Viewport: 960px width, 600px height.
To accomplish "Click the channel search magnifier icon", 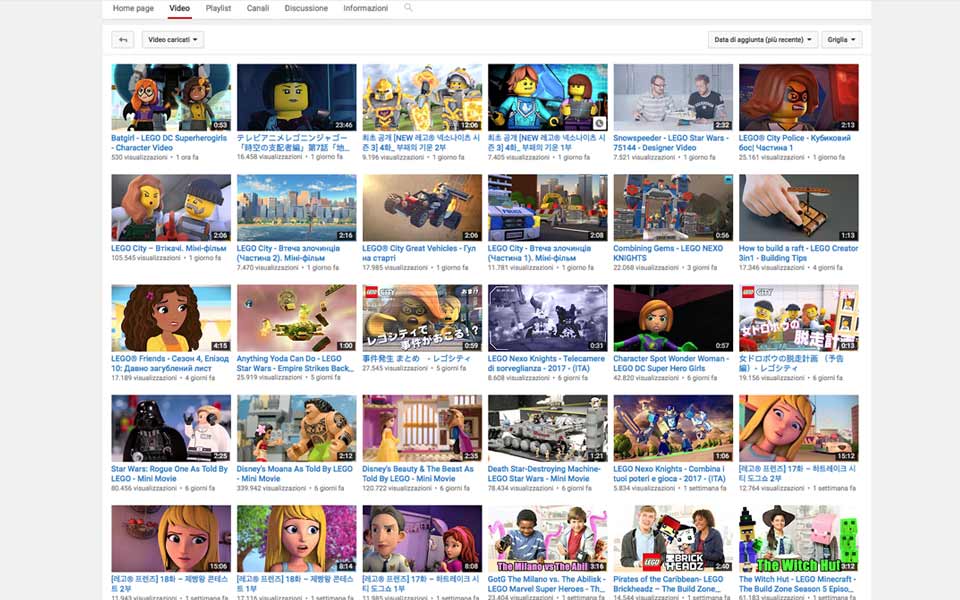I will coord(408,8).
